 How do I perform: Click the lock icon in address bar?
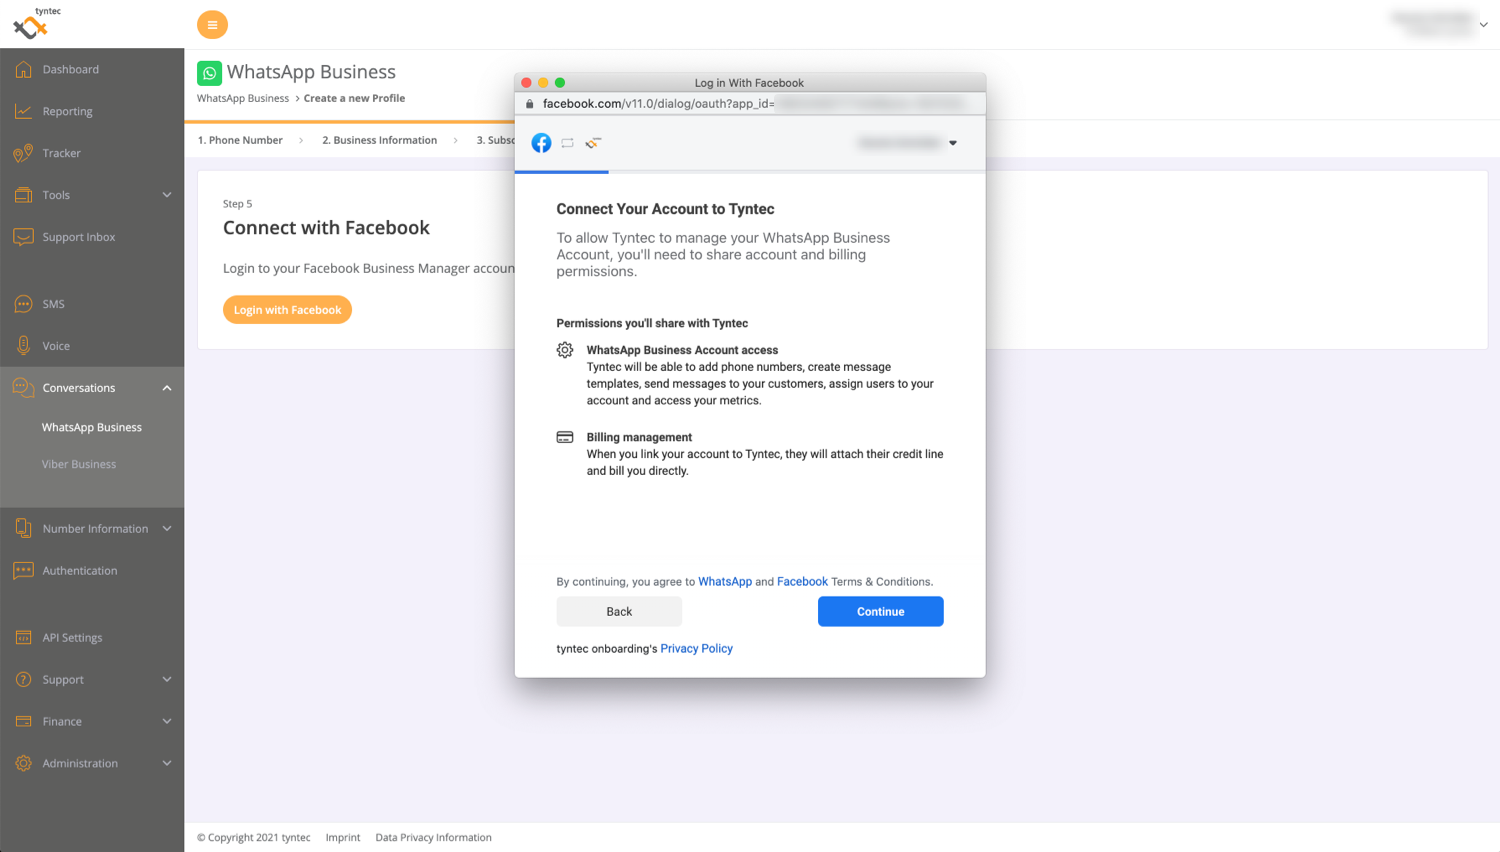click(530, 103)
